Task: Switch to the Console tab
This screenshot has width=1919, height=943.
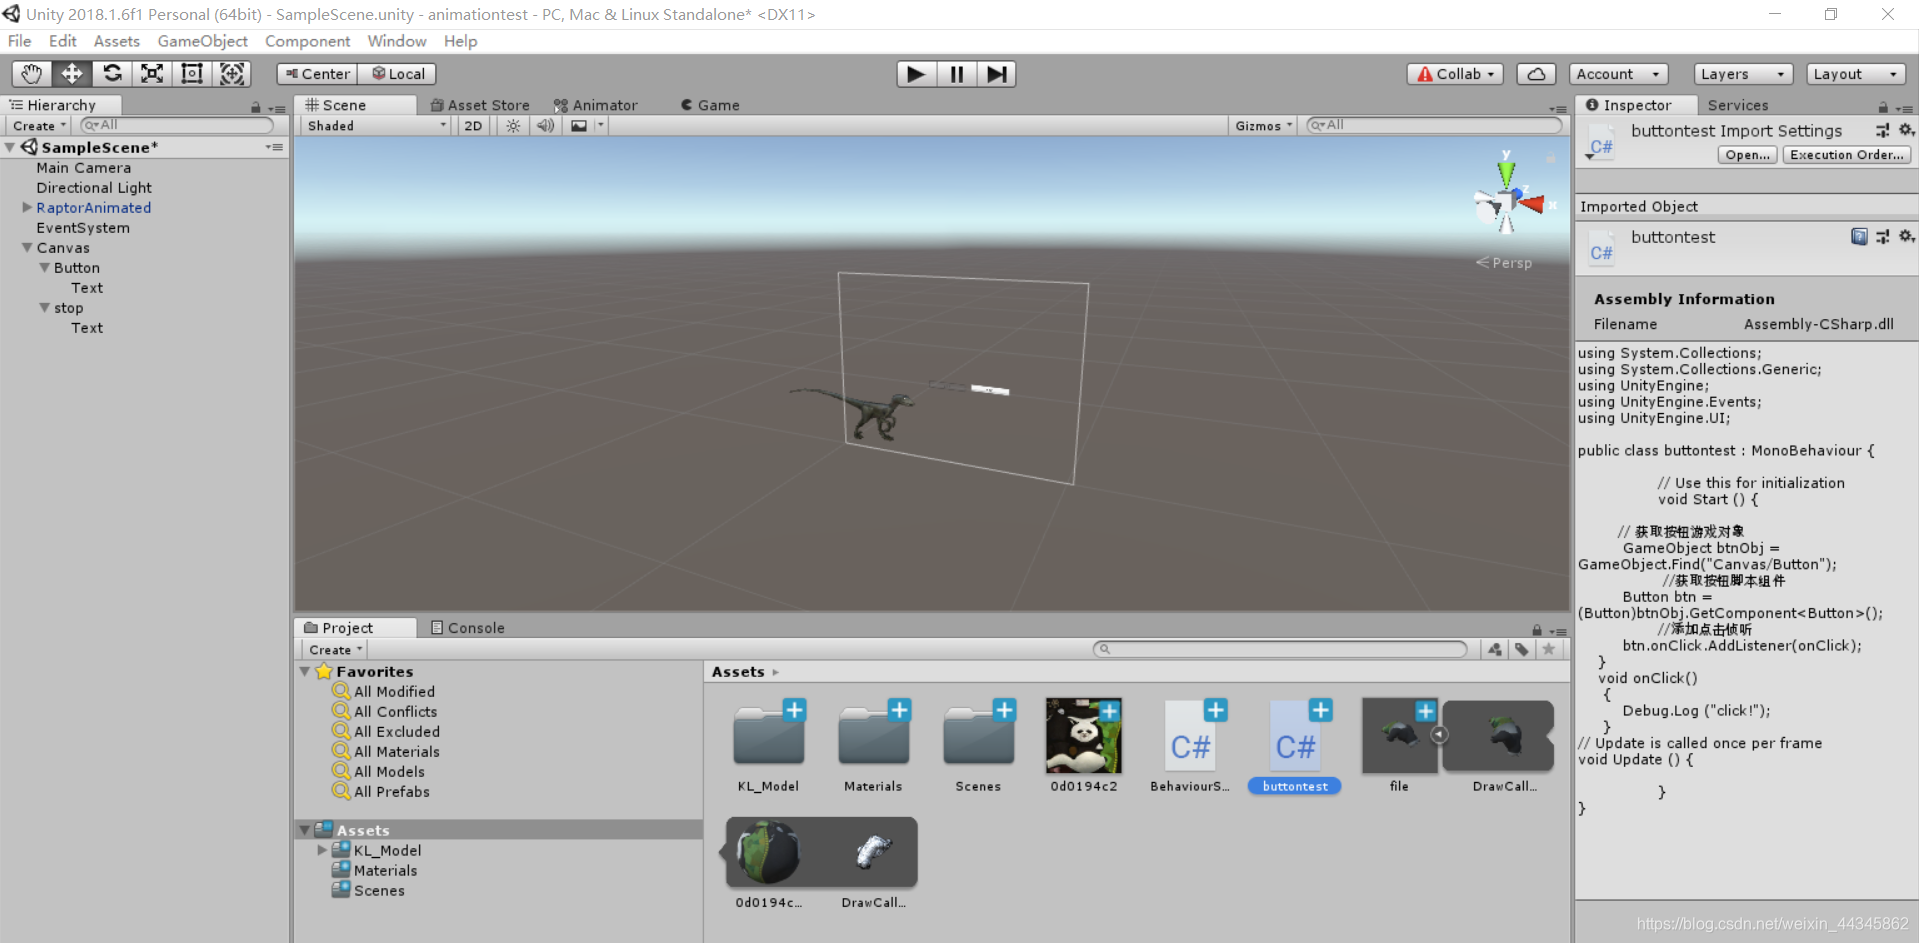Action: pos(467,628)
